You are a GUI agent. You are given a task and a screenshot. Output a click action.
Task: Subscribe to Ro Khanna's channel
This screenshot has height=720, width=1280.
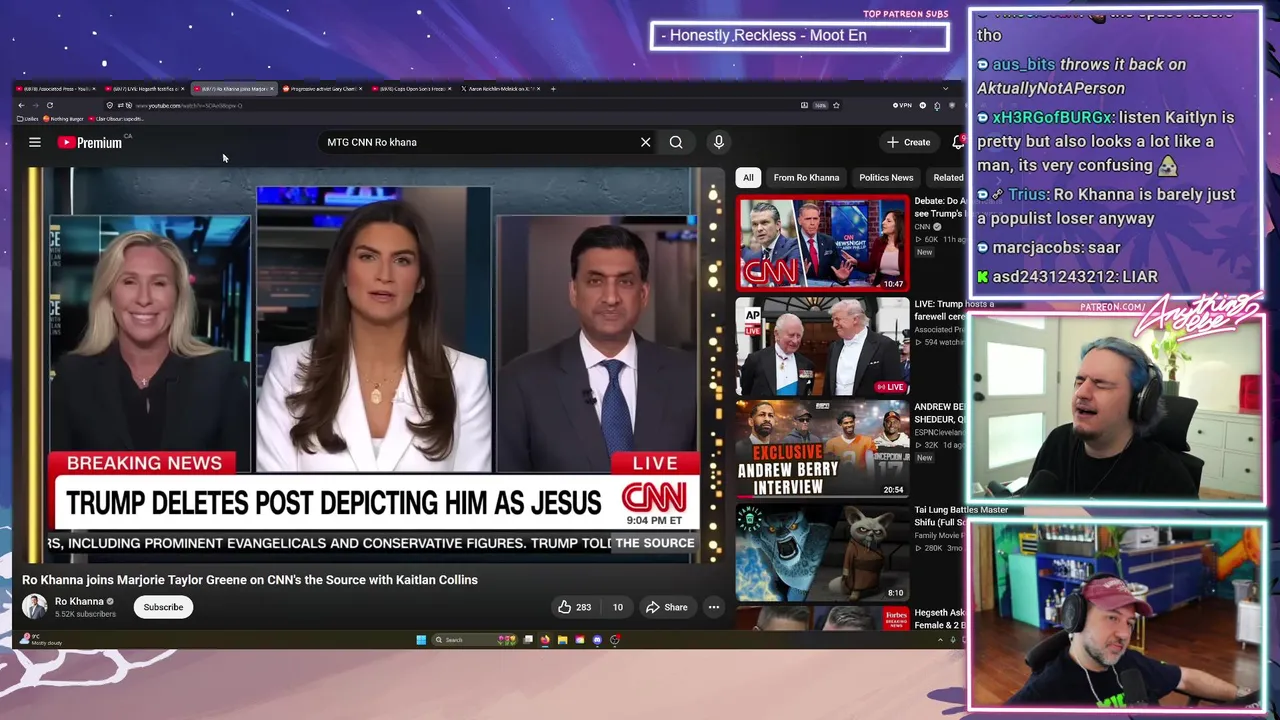(163, 607)
